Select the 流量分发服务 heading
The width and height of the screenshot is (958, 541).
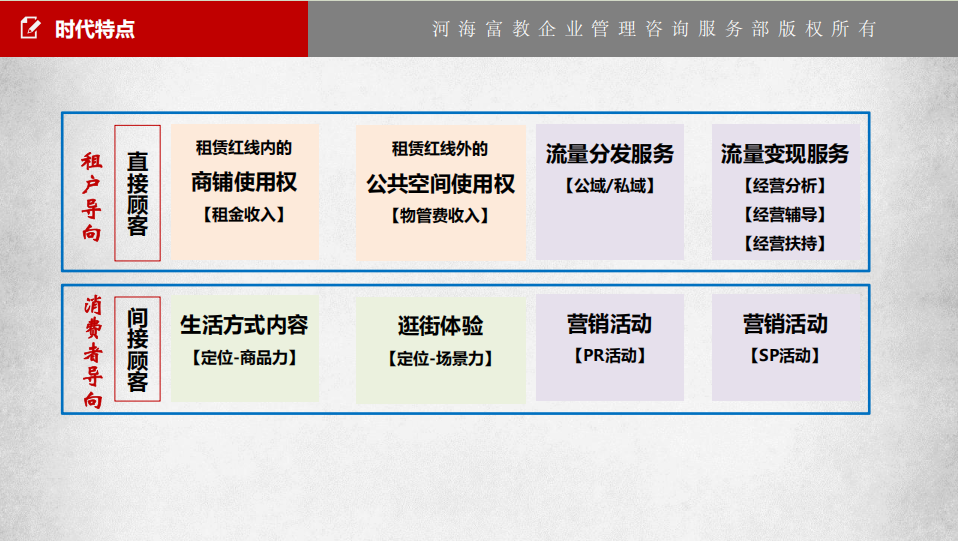(x=610, y=153)
